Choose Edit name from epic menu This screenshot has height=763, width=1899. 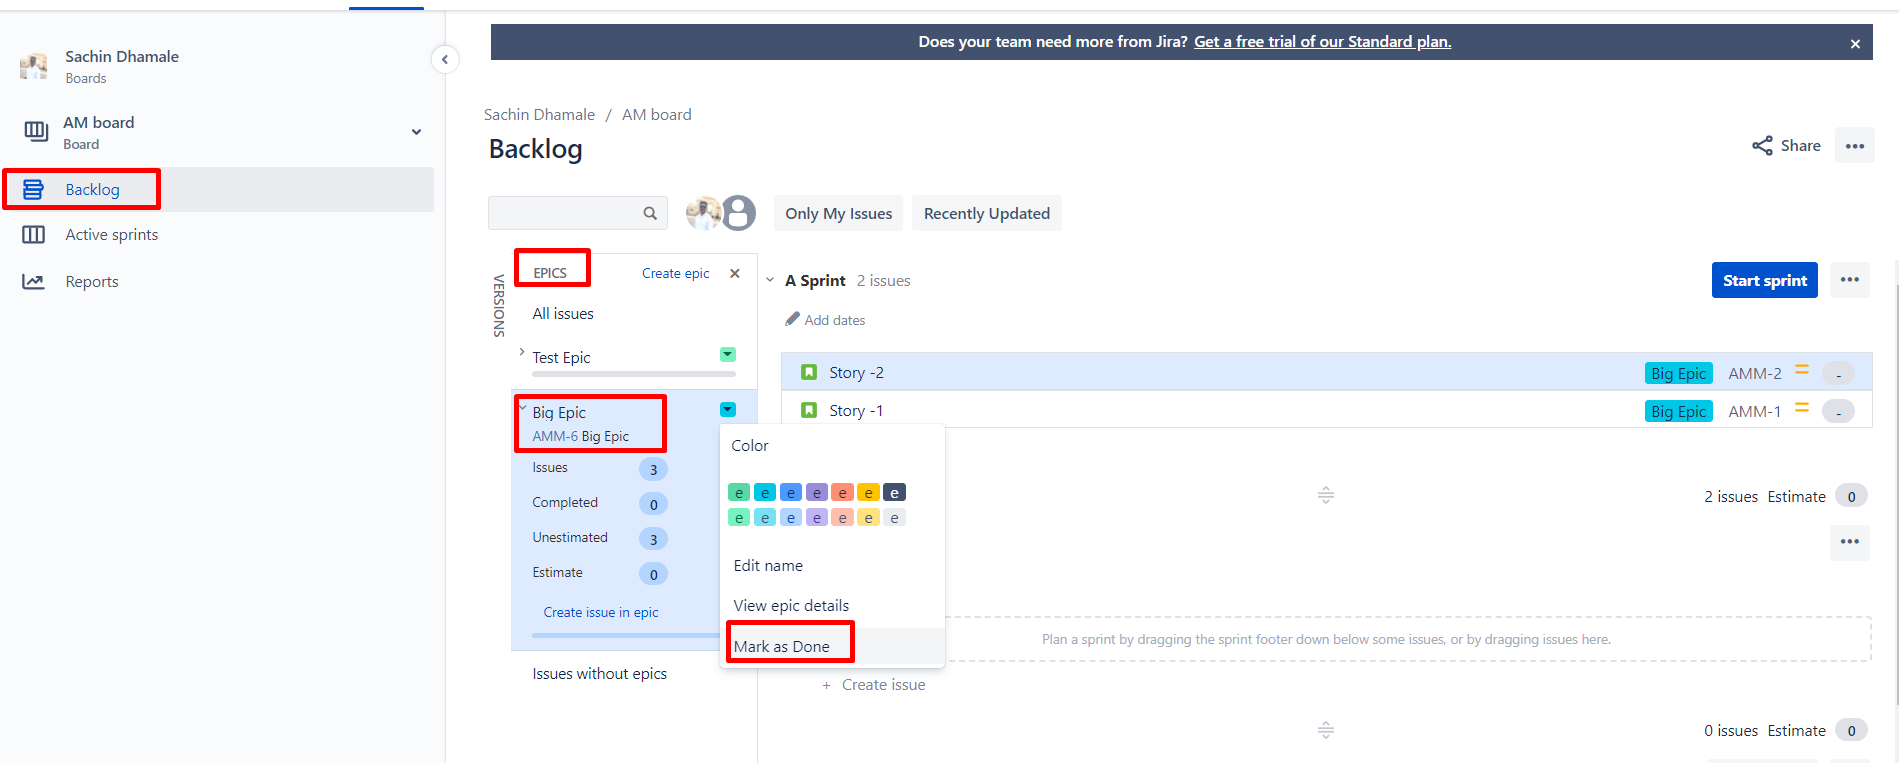pos(768,566)
